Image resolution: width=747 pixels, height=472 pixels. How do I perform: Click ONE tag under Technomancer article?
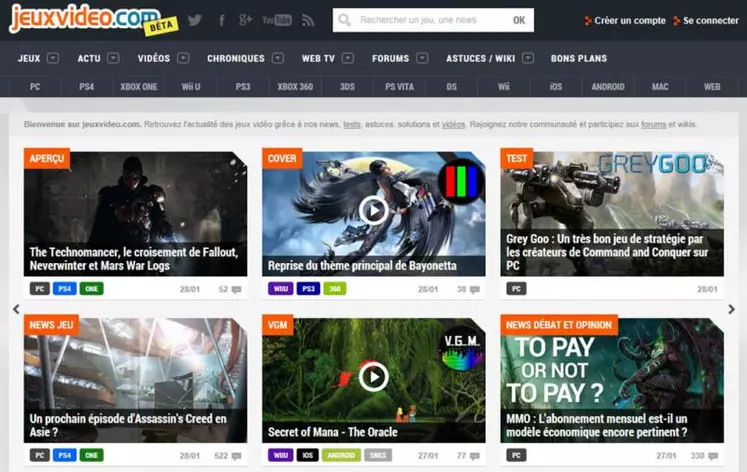click(x=91, y=289)
